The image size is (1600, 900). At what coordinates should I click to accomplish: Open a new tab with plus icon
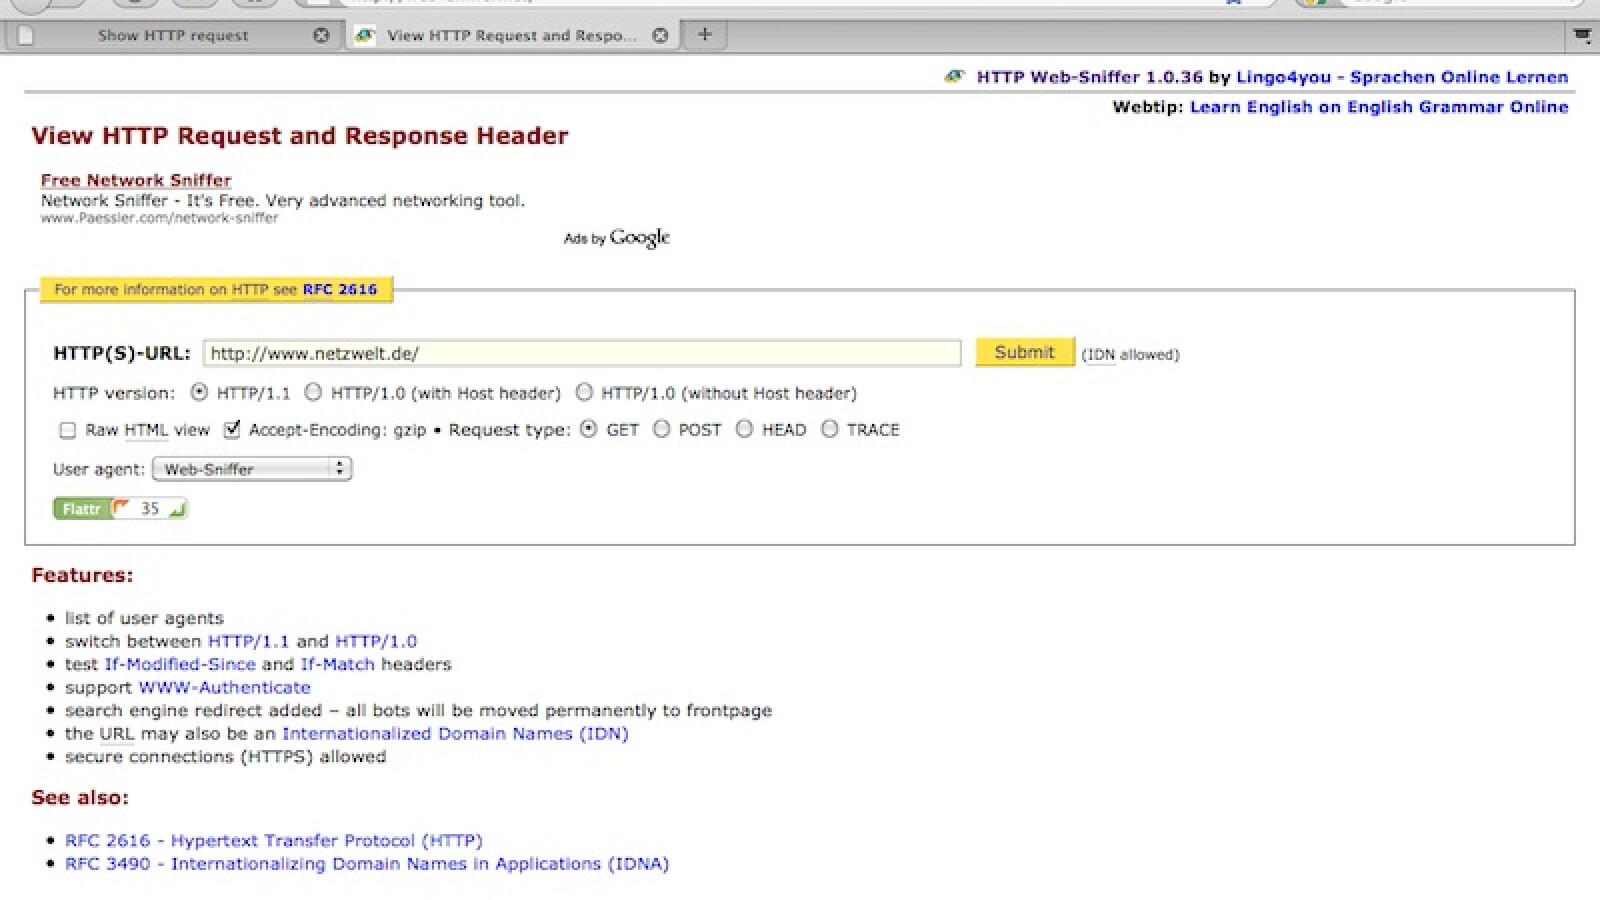[705, 35]
